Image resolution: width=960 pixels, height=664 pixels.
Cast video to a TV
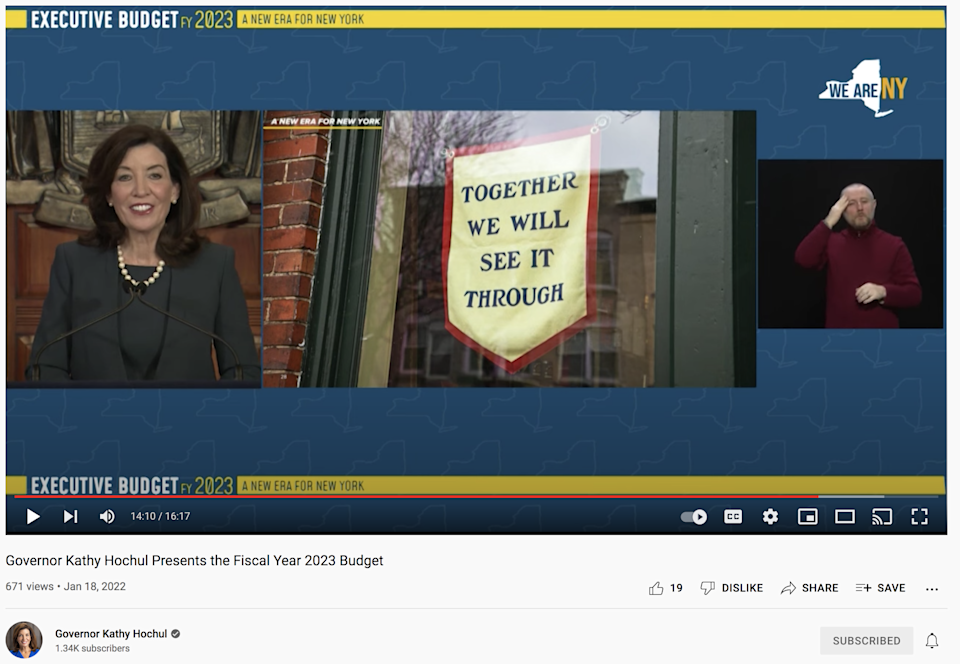[882, 517]
